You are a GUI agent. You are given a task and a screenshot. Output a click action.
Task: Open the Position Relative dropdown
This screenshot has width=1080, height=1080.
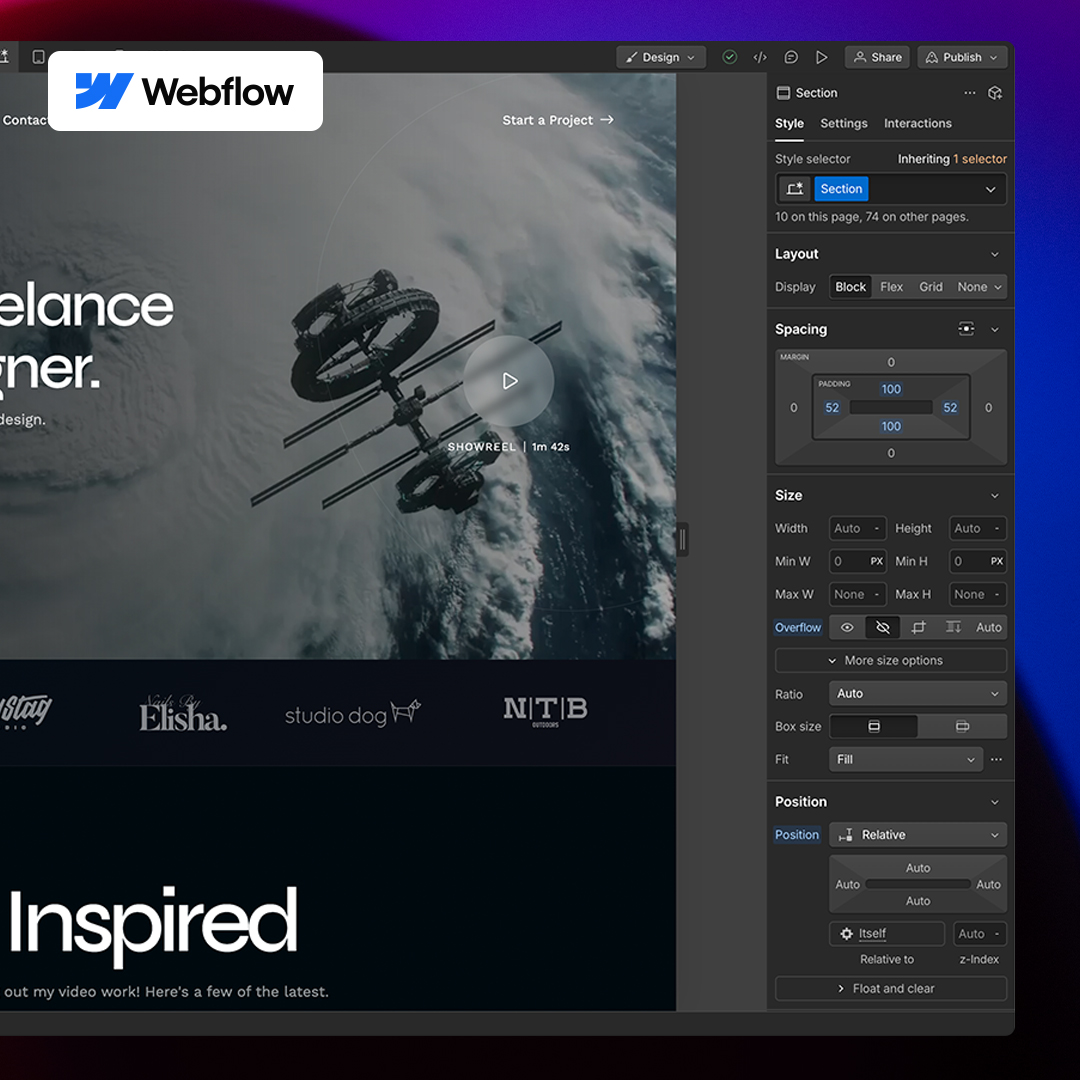pos(917,834)
